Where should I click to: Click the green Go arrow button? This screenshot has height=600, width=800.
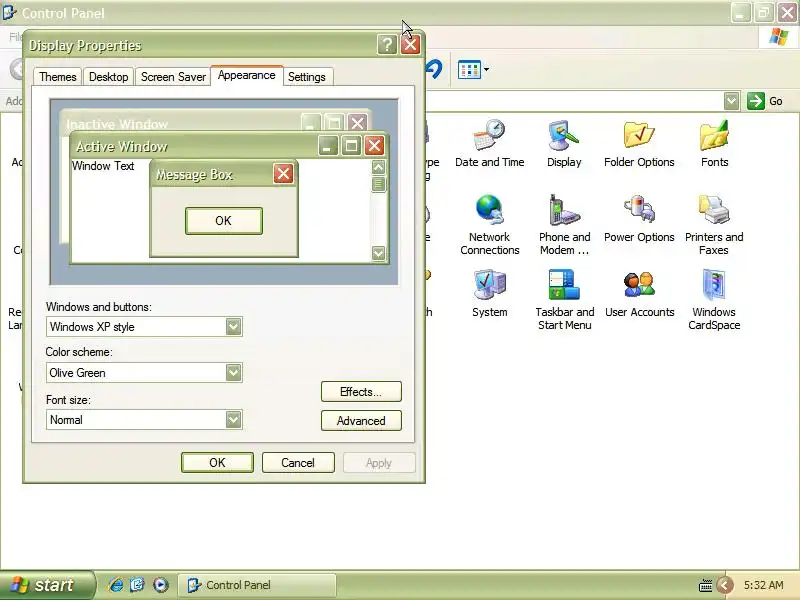pos(756,101)
